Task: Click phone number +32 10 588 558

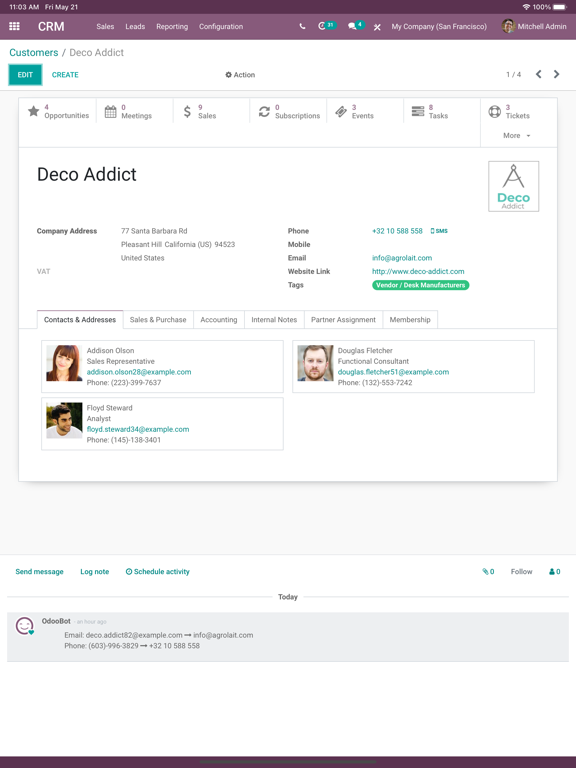Action: pyautogui.click(x=397, y=231)
